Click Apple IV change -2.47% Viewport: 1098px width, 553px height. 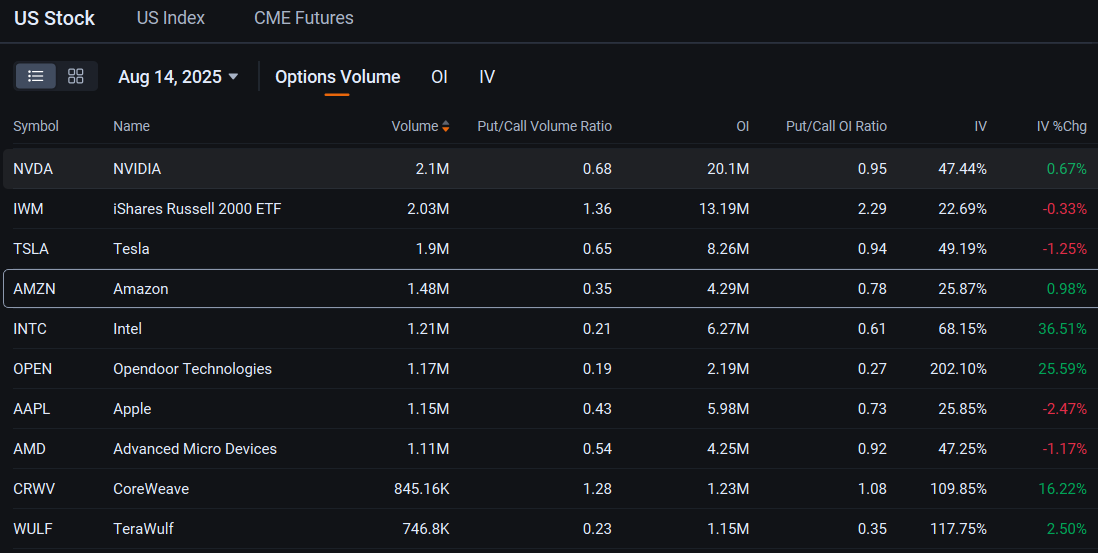tap(1064, 408)
